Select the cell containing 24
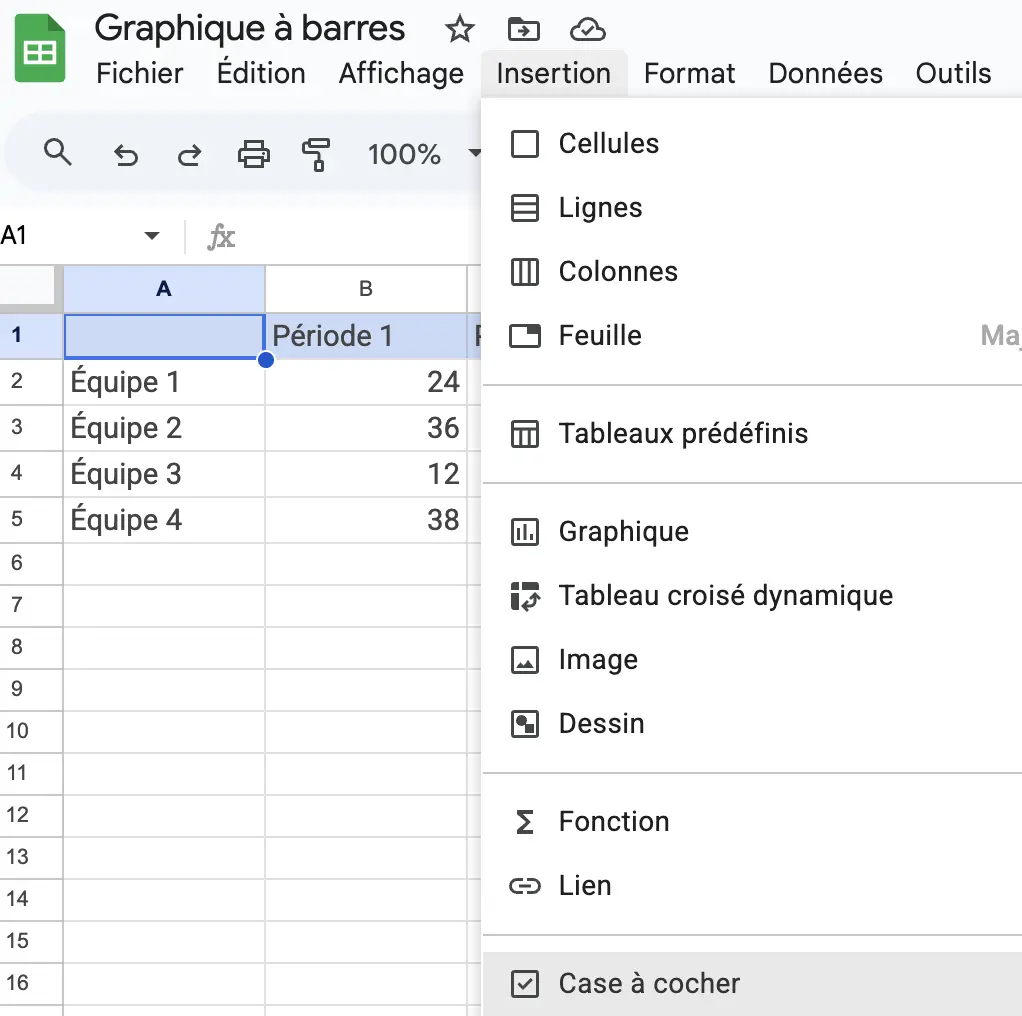 [366, 382]
